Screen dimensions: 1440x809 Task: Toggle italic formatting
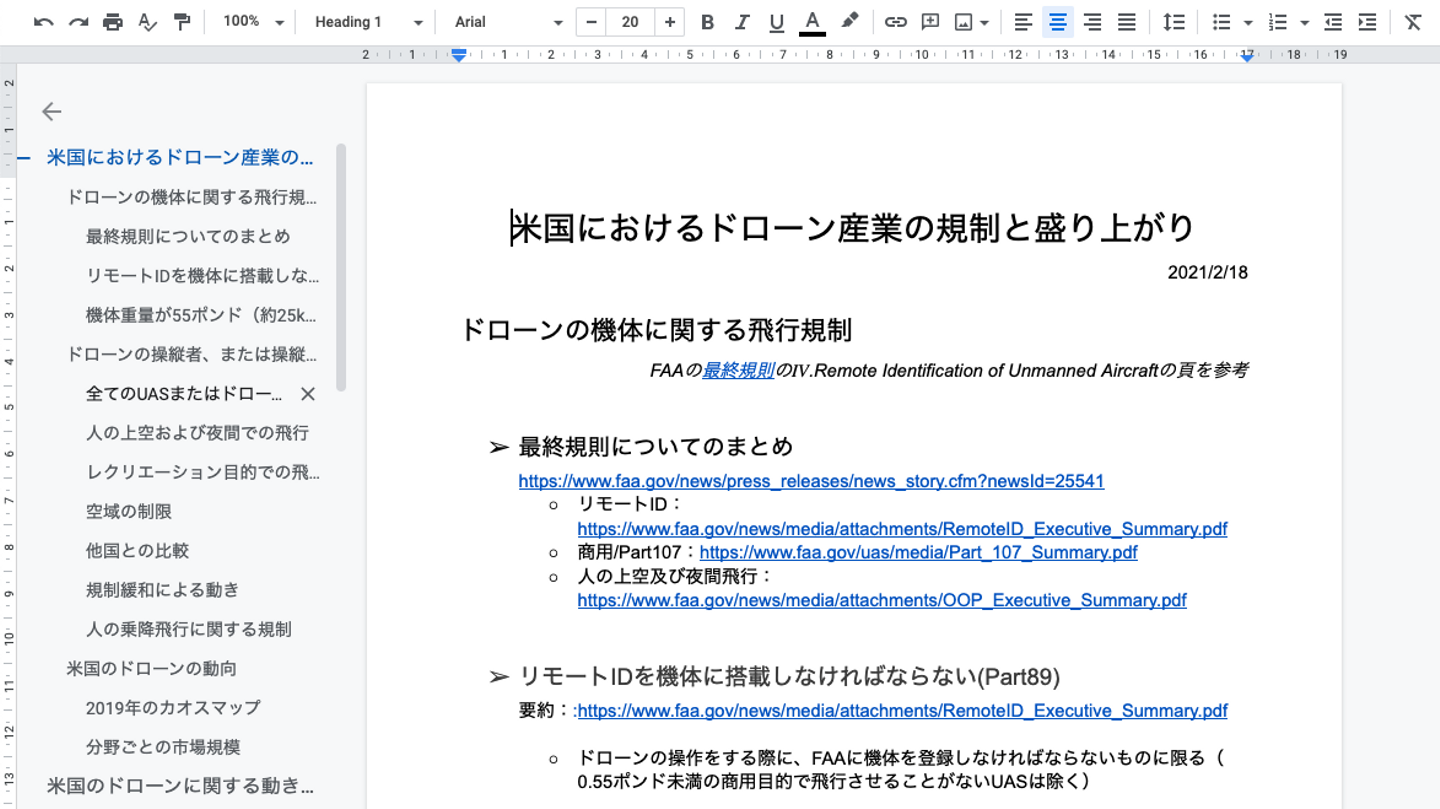[x=741, y=22]
